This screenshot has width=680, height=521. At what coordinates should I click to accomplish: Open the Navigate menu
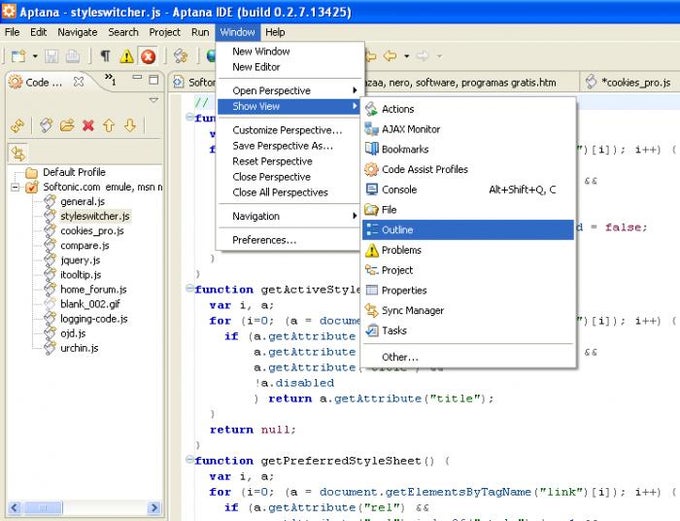pos(77,33)
